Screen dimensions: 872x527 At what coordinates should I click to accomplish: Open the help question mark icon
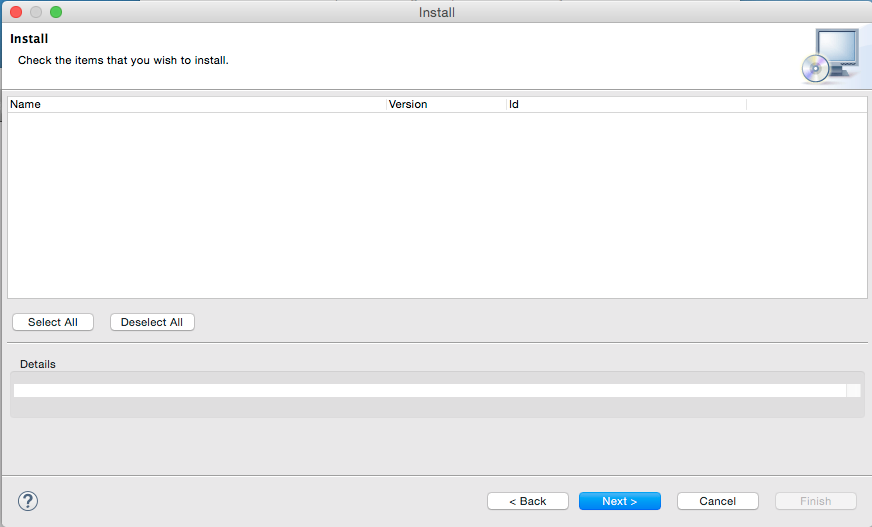[x=28, y=501]
